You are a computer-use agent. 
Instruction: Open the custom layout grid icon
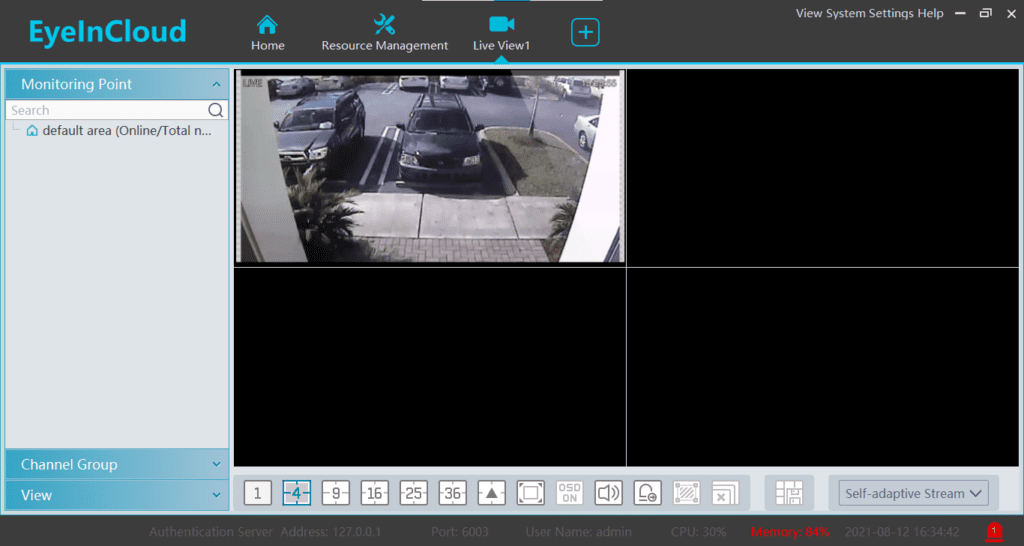point(789,493)
